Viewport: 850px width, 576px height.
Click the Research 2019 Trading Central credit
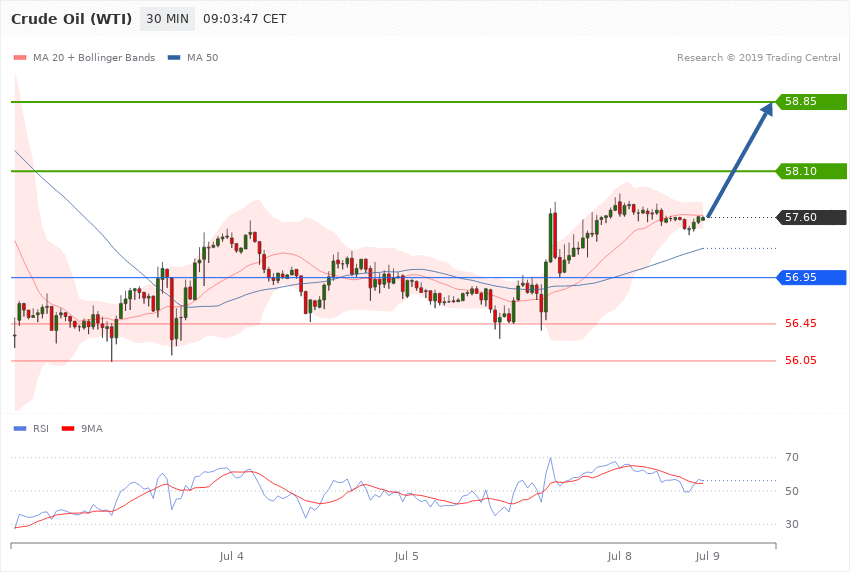point(758,57)
